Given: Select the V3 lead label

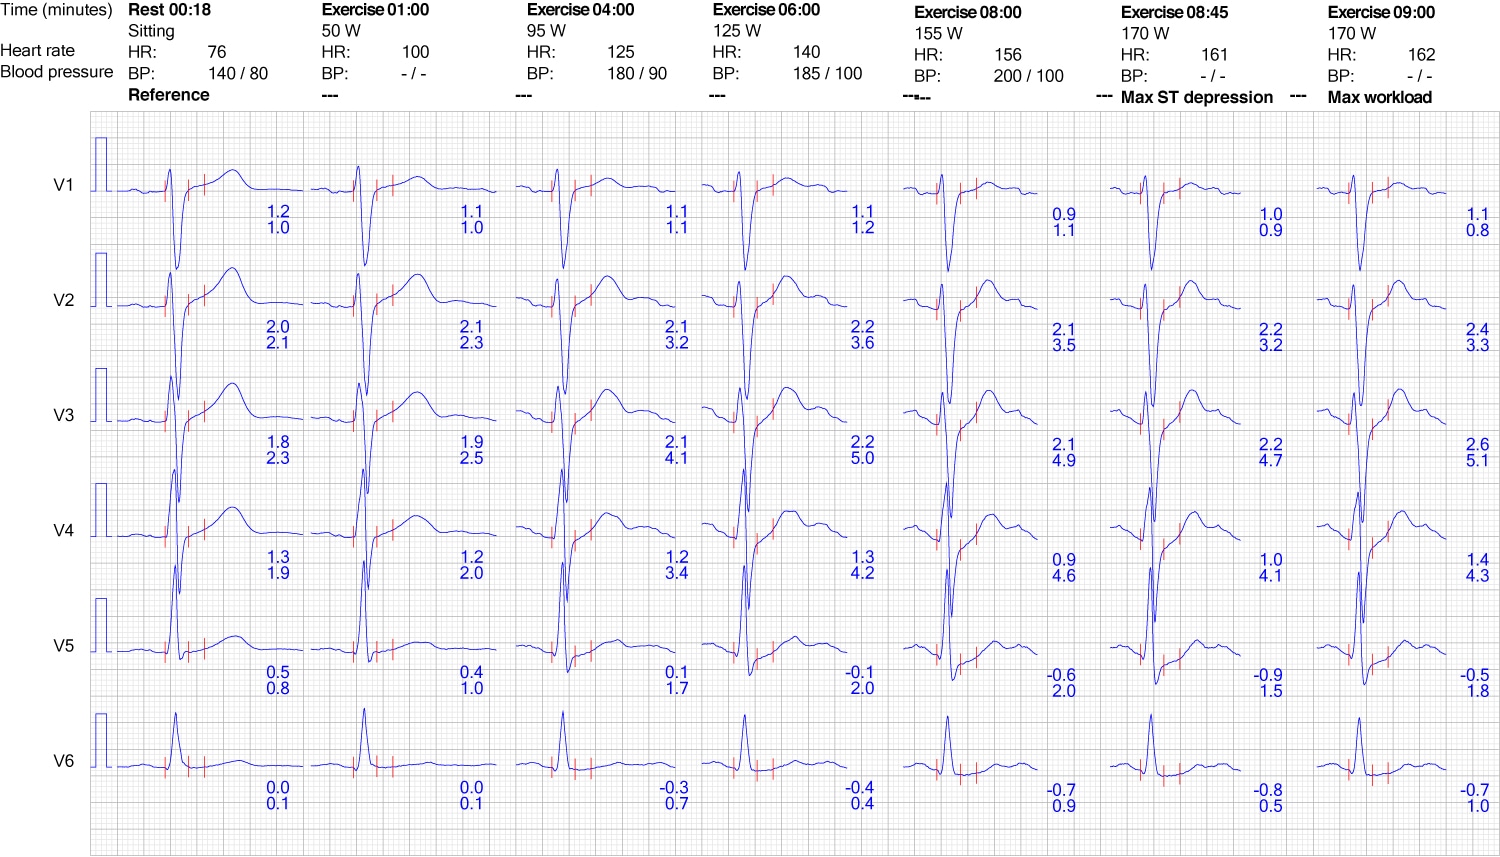Looking at the screenshot, I should 63,415.
